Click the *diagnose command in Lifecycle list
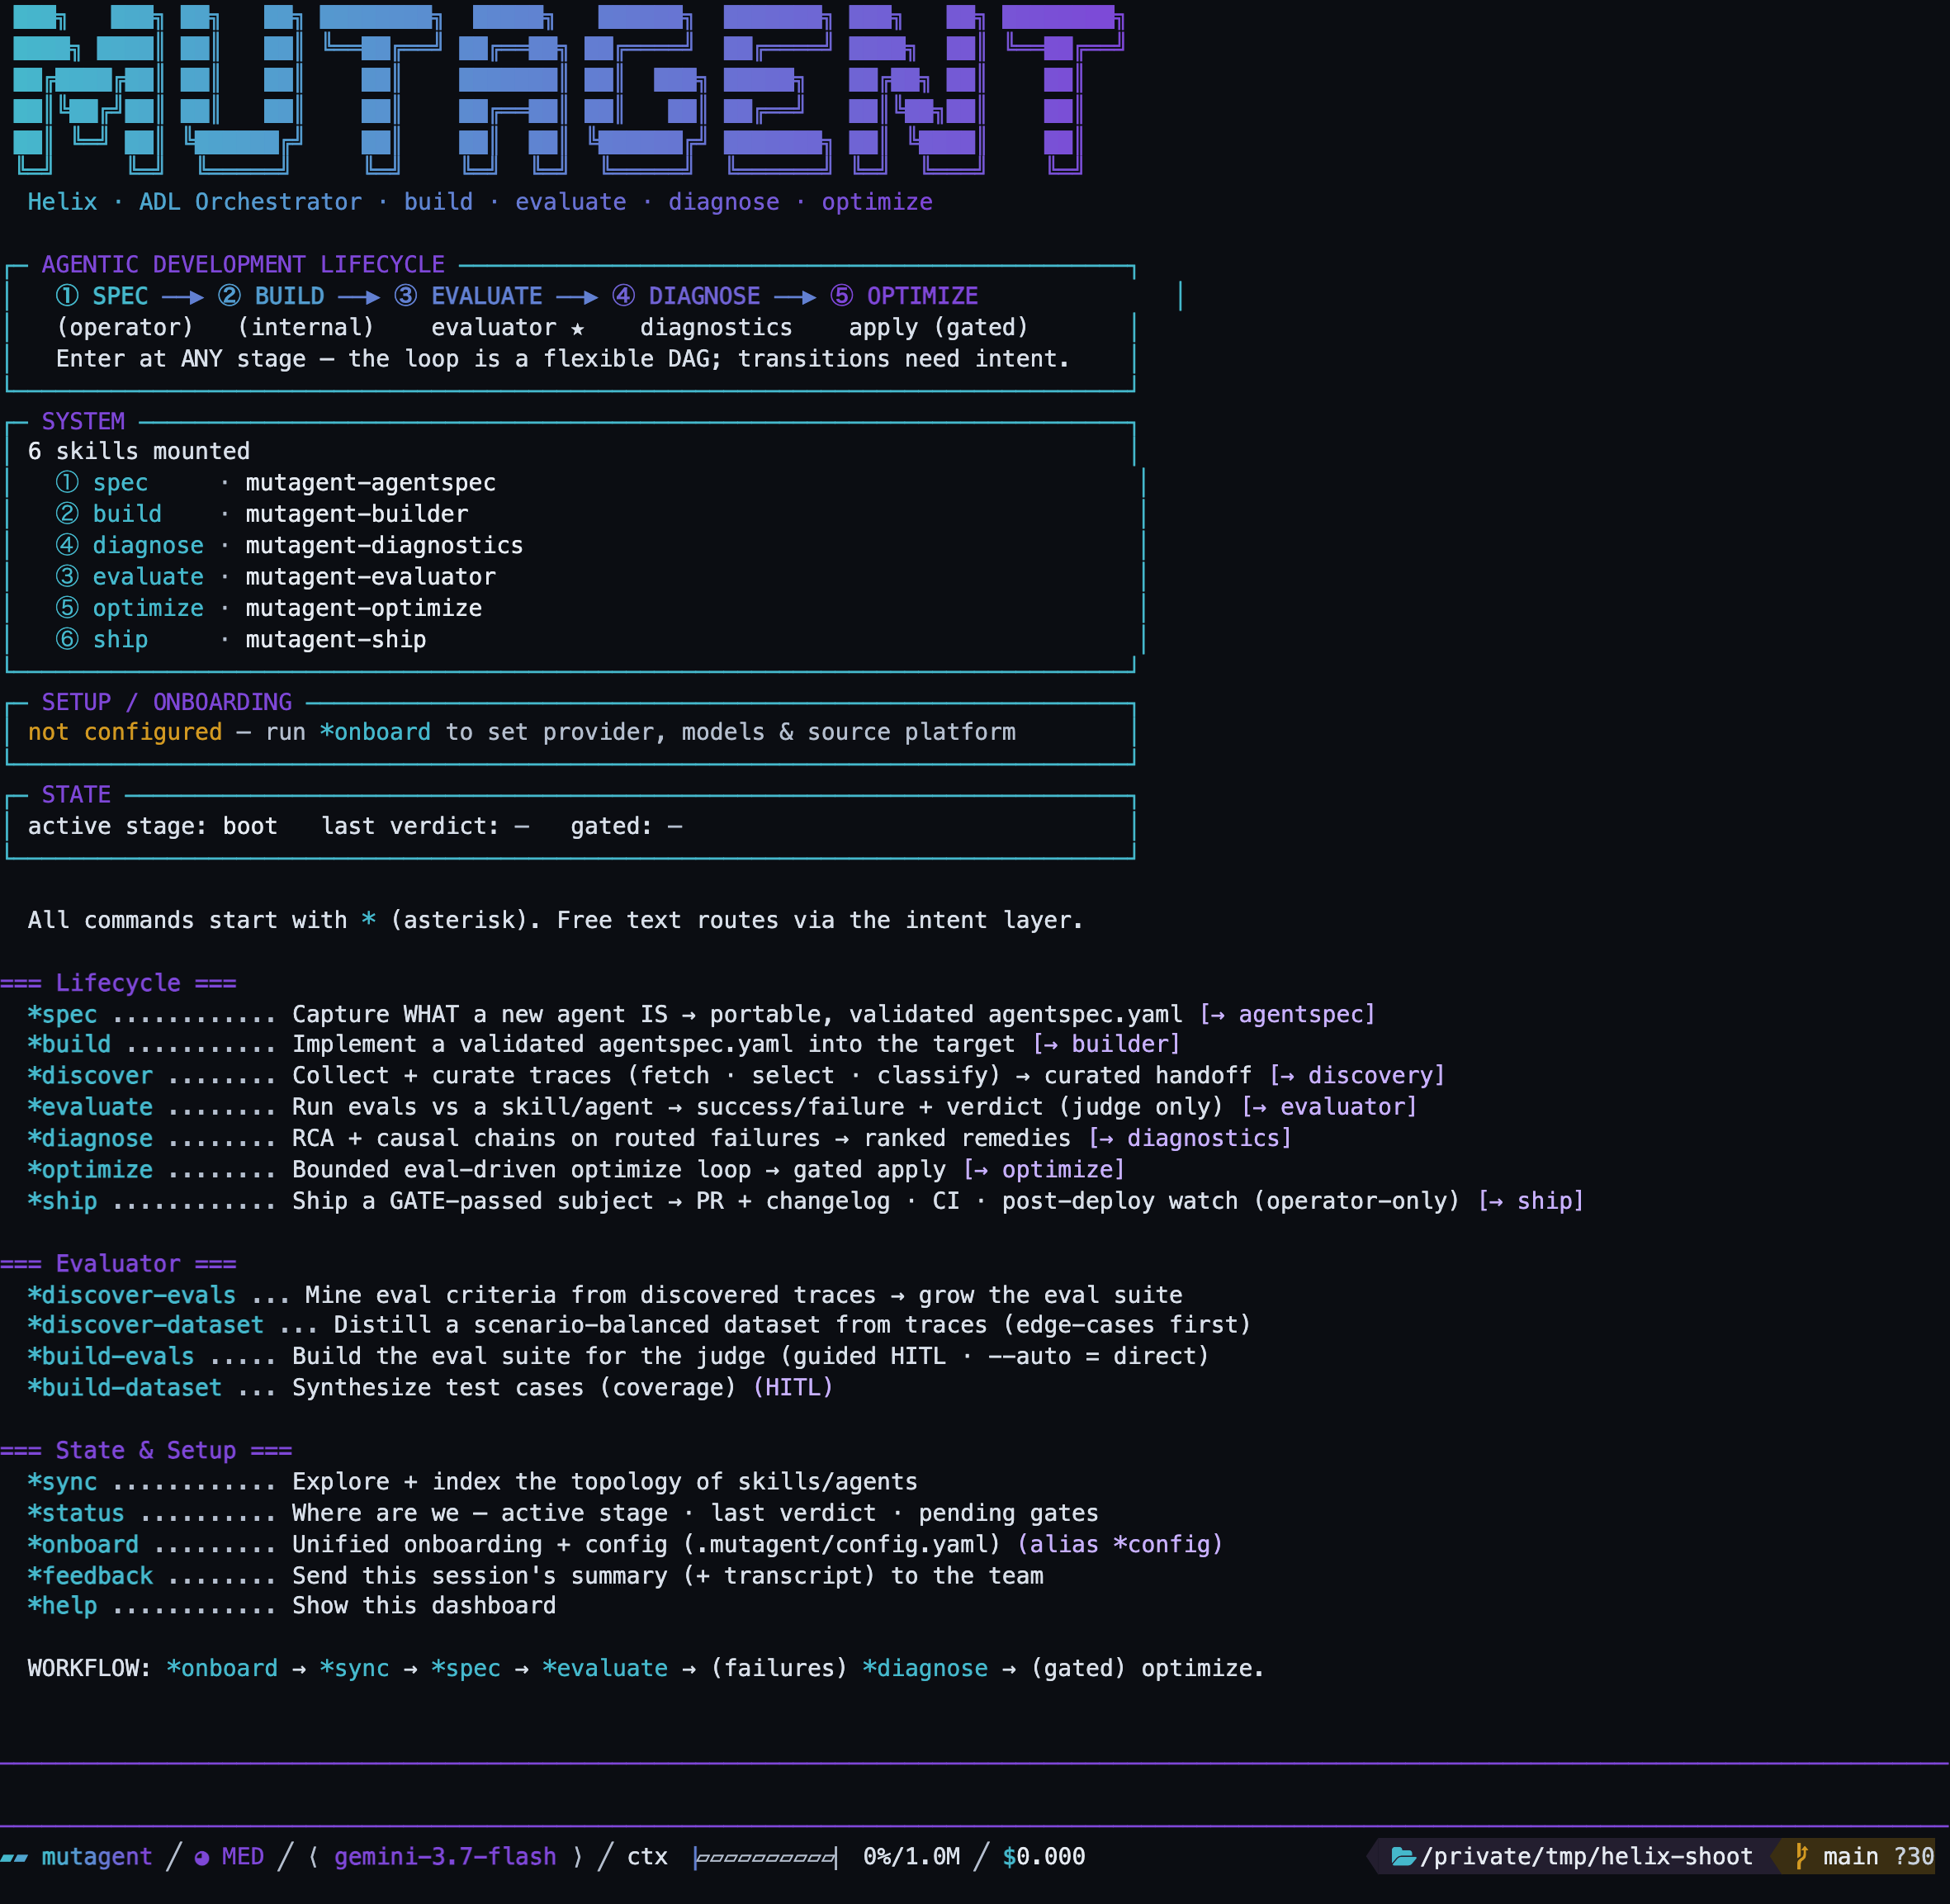 (x=90, y=1138)
